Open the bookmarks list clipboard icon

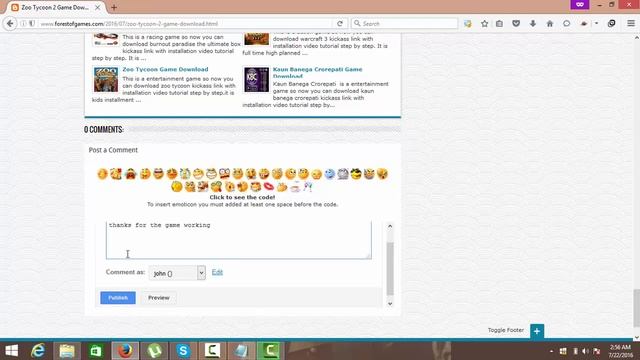tap(500, 24)
